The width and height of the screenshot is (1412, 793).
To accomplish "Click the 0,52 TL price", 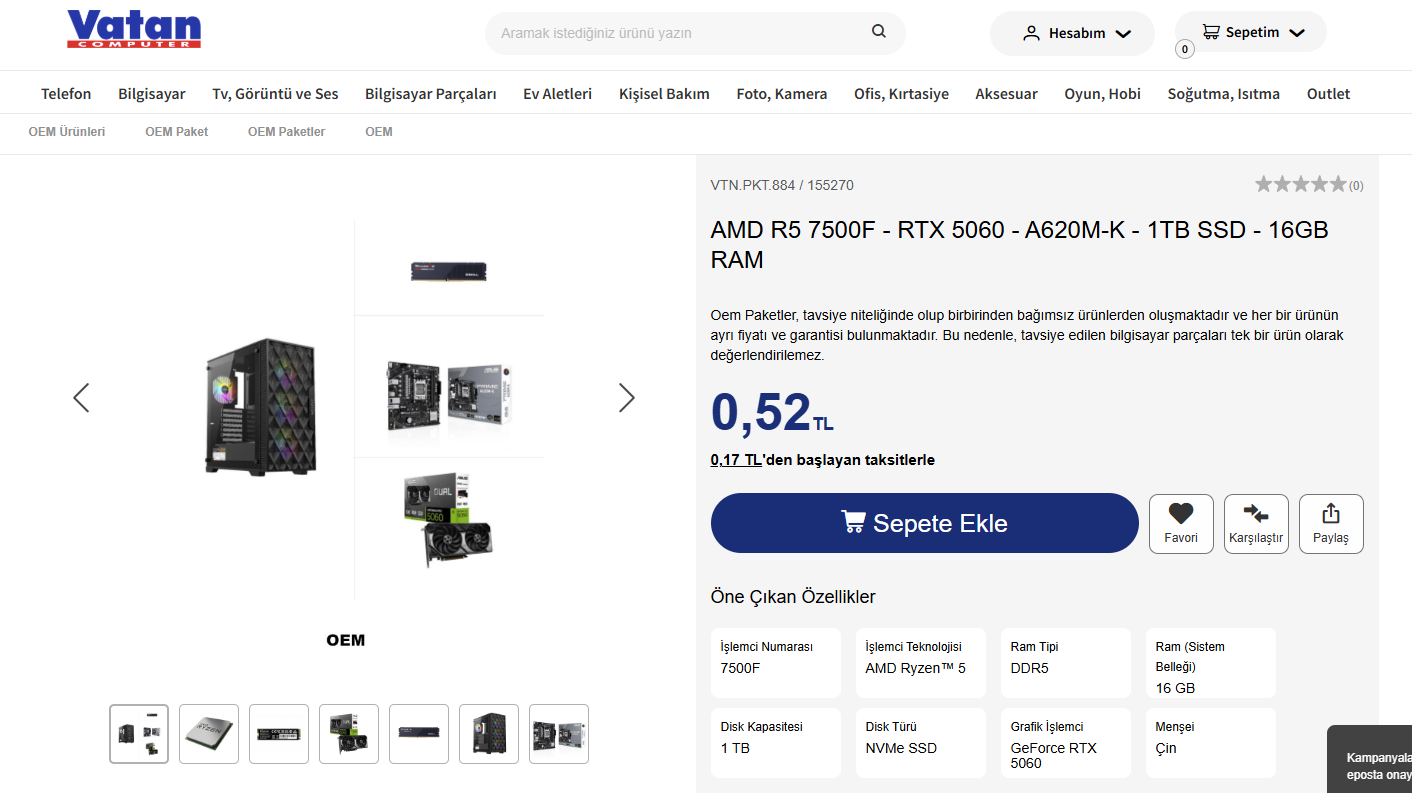I will (772, 412).
